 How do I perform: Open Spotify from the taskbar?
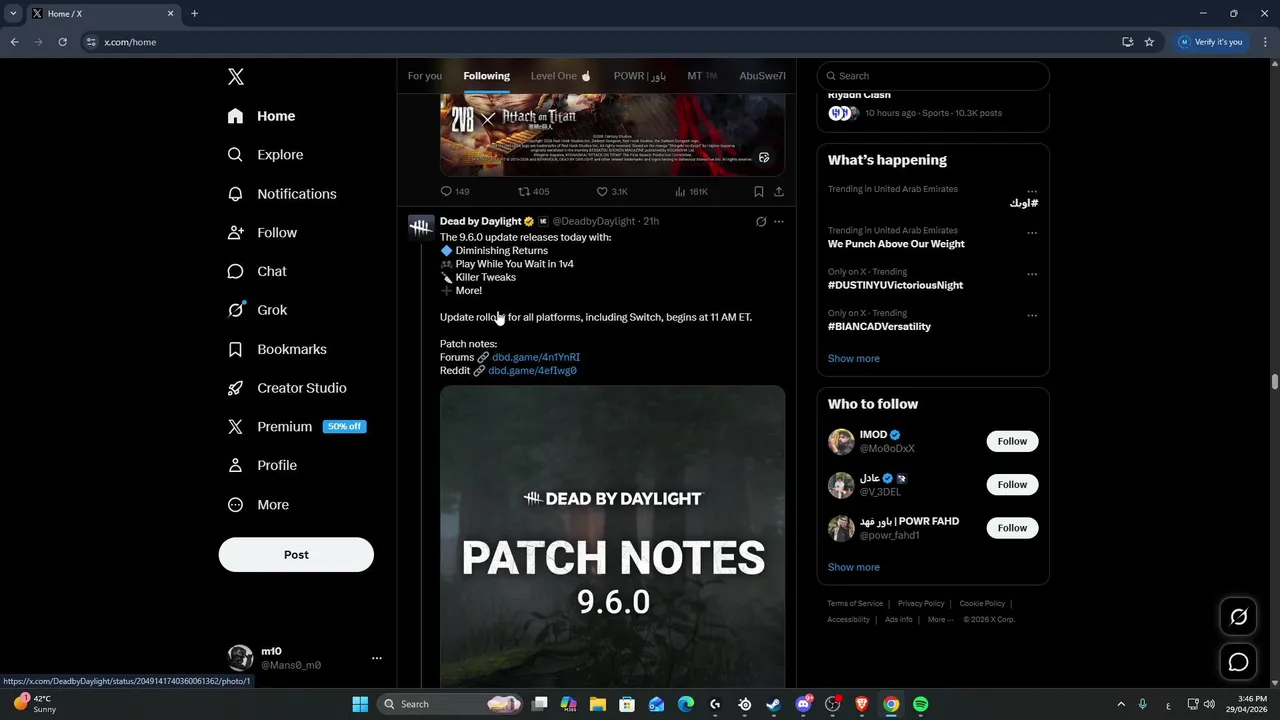point(921,704)
